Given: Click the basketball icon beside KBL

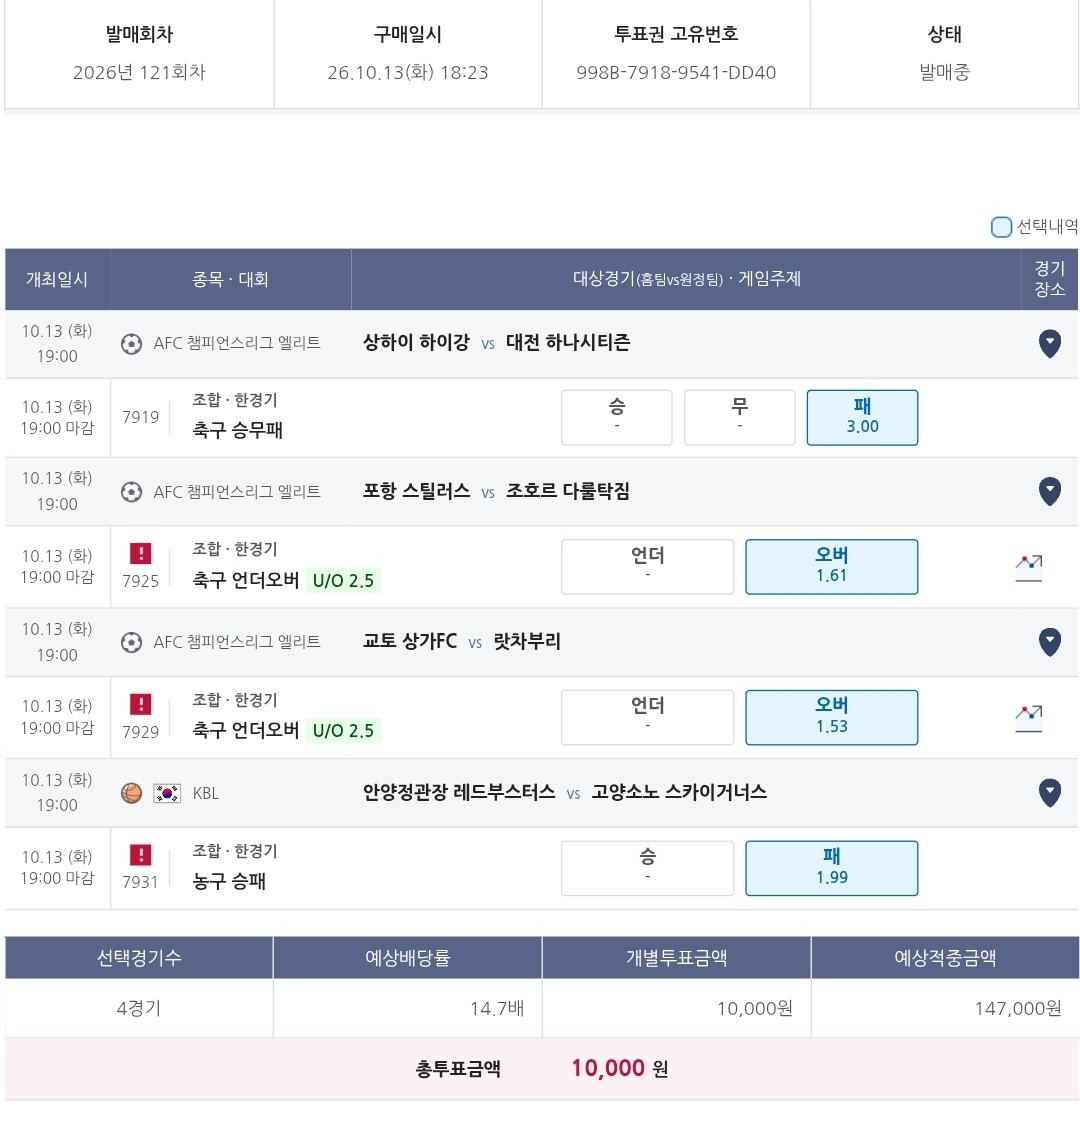Looking at the screenshot, I should click(131, 793).
